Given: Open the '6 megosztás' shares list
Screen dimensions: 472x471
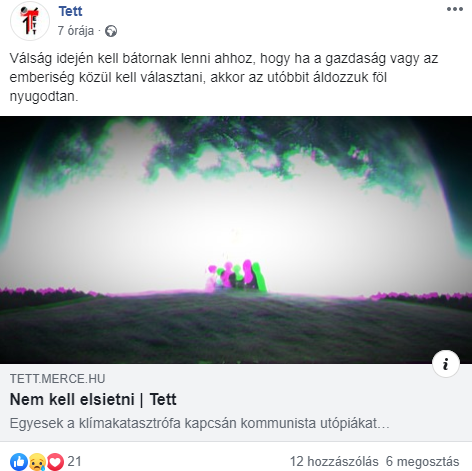Looking at the screenshot, I should point(422,462).
